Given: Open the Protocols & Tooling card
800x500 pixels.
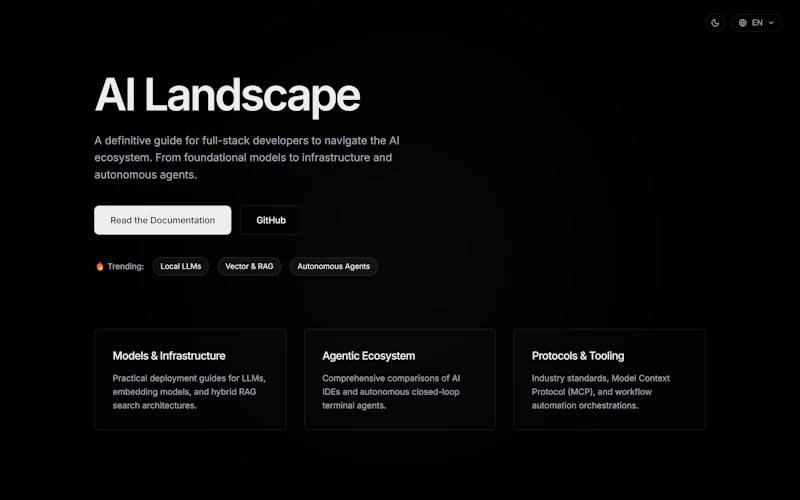Looking at the screenshot, I should click(609, 380).
